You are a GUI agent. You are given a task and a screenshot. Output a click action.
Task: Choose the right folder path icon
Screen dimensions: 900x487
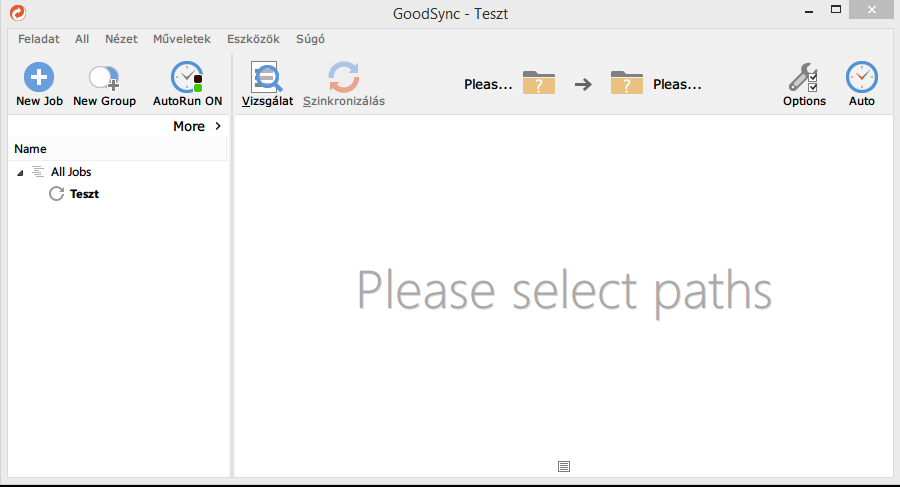point(627,84)
